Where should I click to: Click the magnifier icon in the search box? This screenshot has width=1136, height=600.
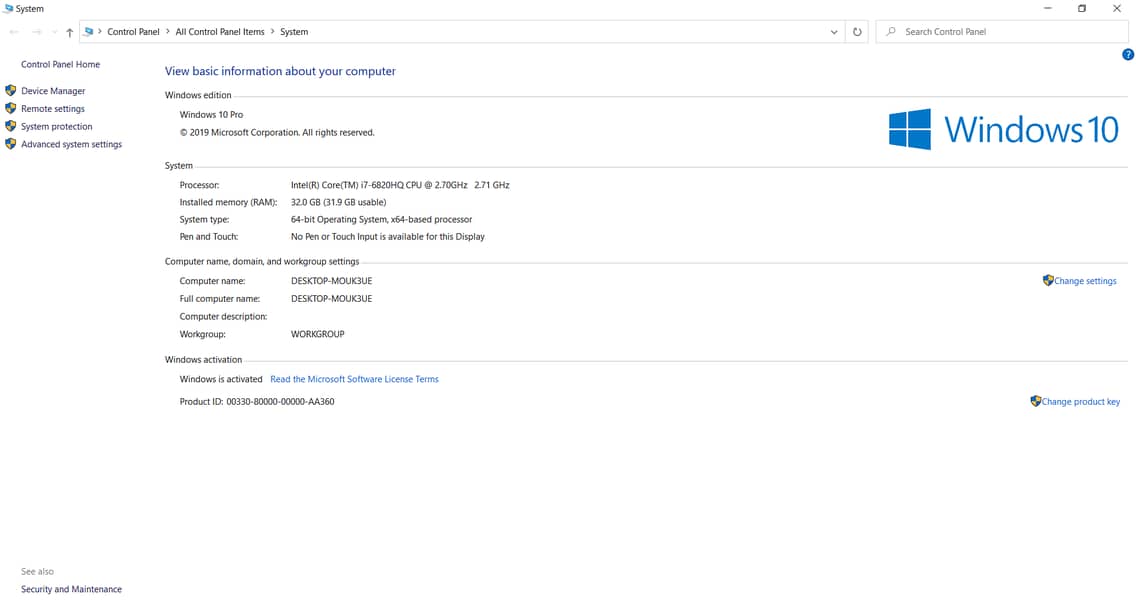coord(891,32)
